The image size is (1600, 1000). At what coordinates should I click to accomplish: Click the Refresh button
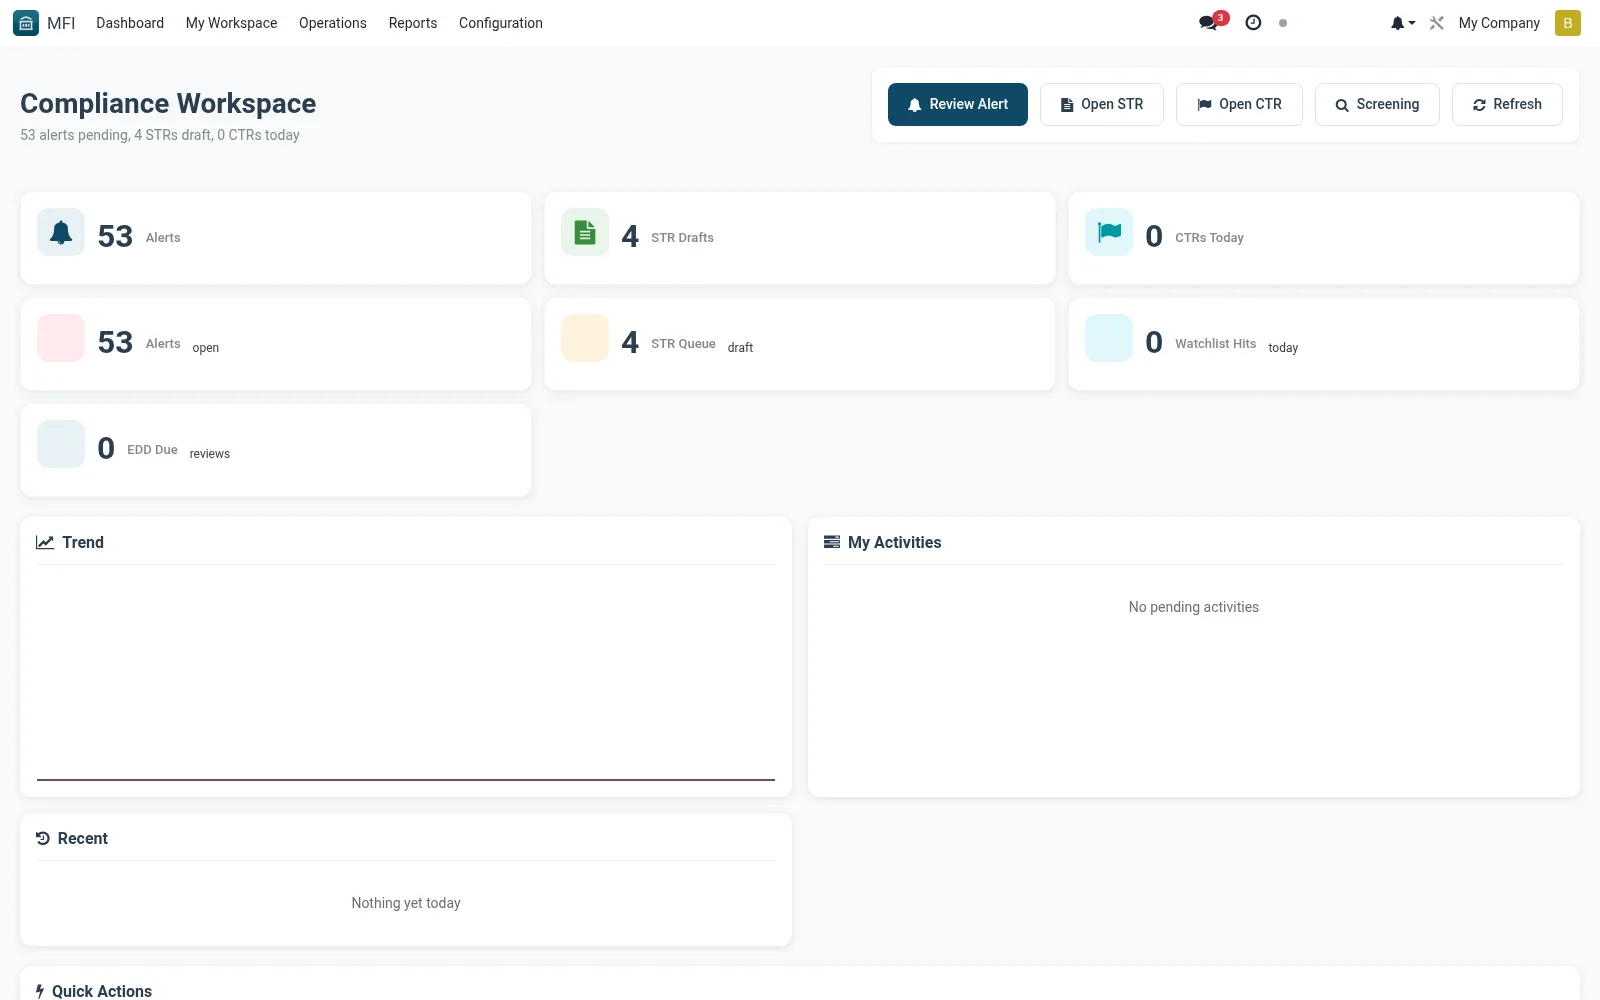pos(1507,104)
